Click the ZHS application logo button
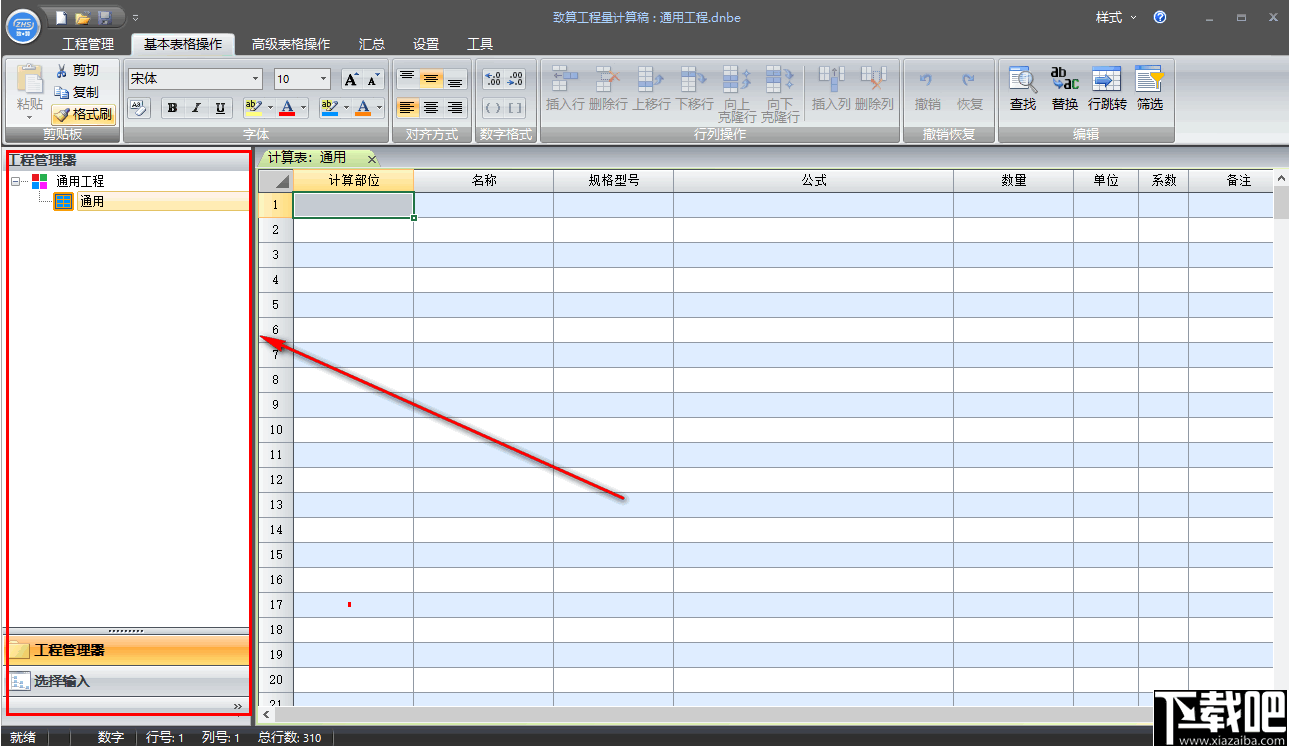This screenshot has height=746, width=1289. coord(22,24)
